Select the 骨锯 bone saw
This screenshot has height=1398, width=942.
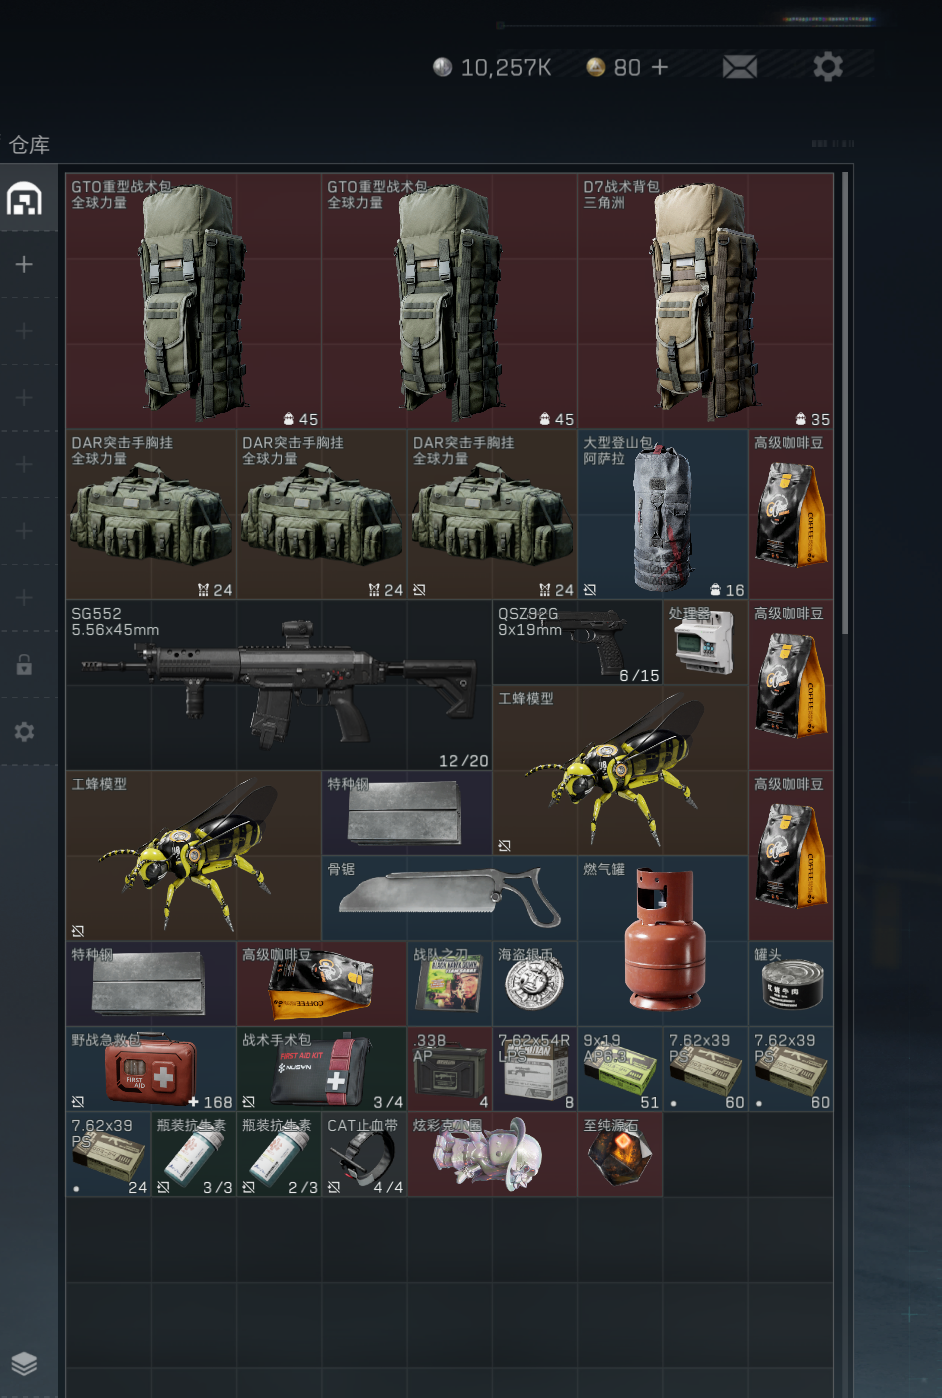pos(450,898)
